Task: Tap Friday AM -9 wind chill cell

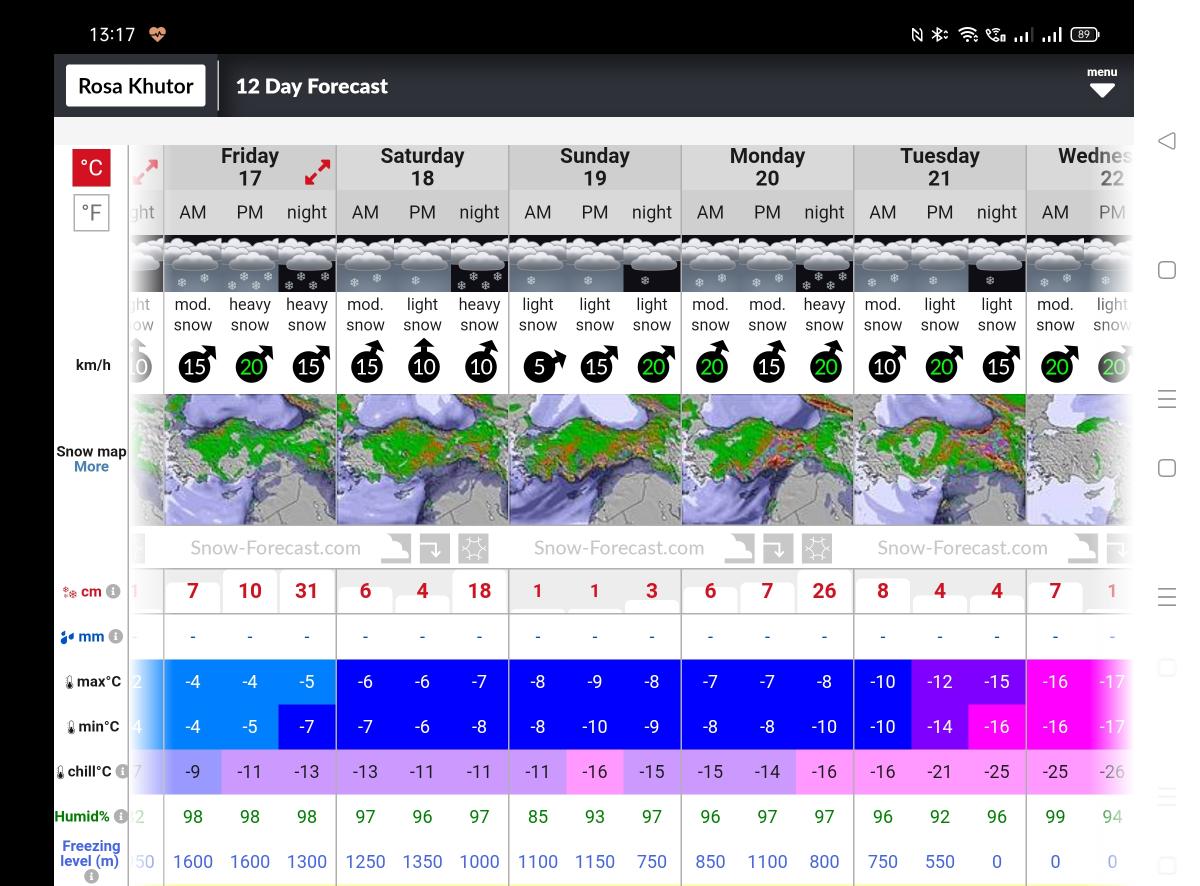Action: [193, 772]
